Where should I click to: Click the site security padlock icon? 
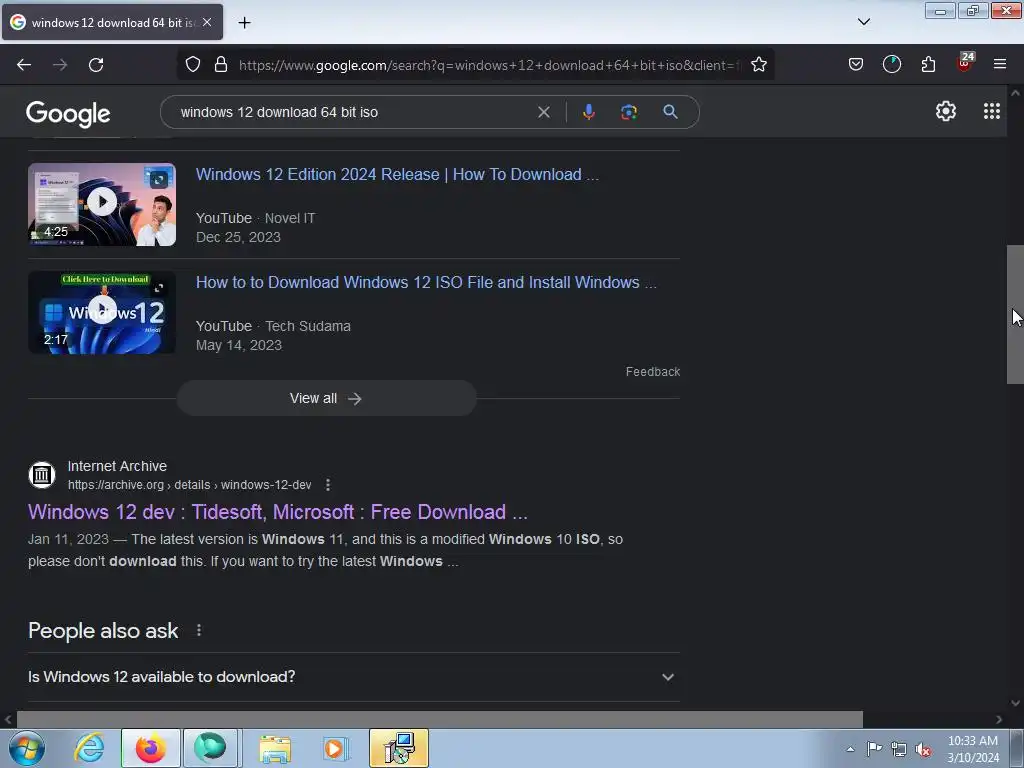pos(221,65)
